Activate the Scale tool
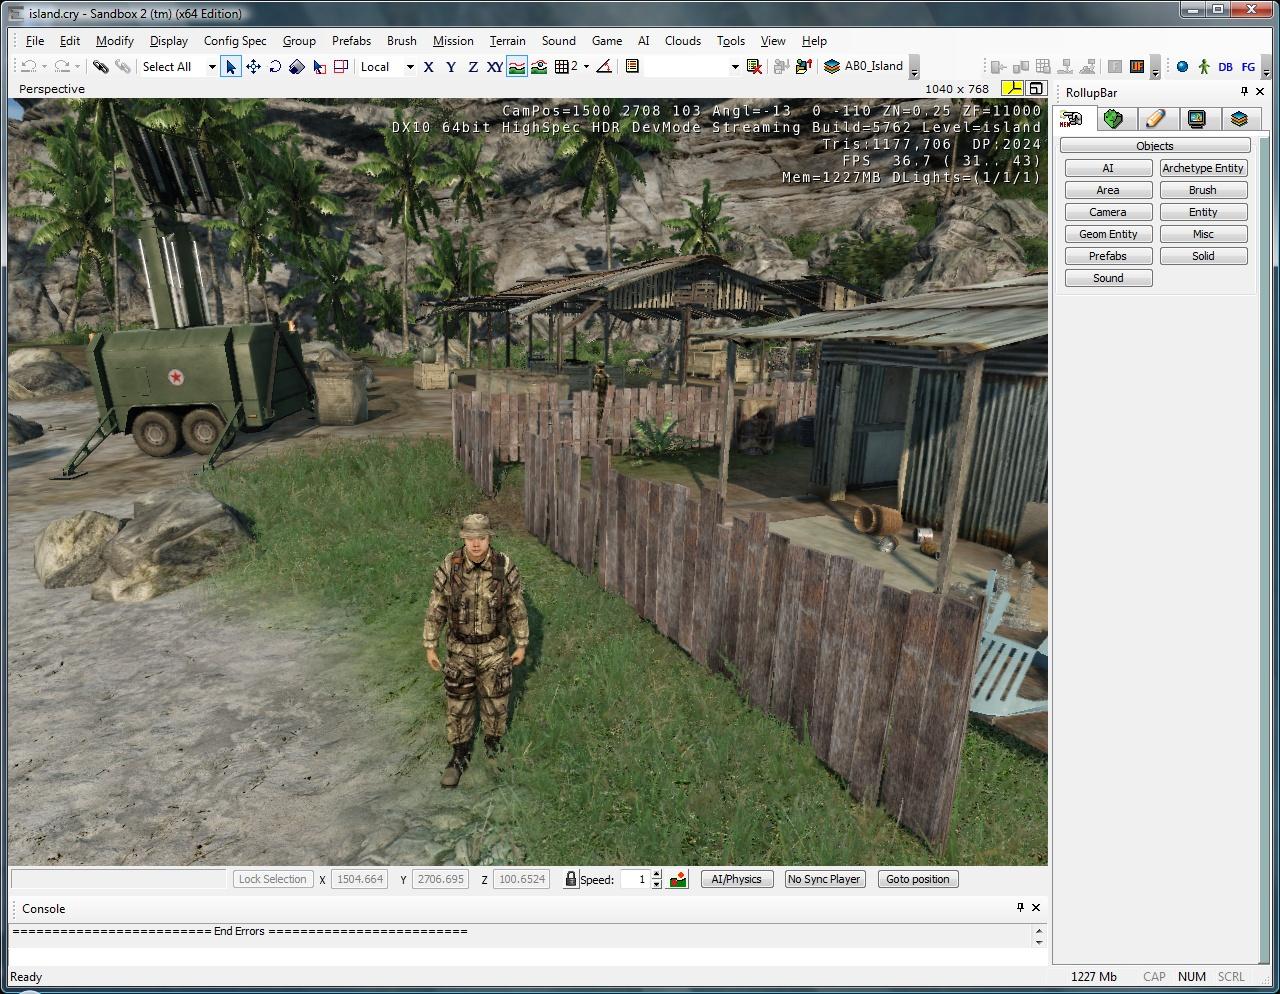The image size is (1280, 994). coord(297,67)
